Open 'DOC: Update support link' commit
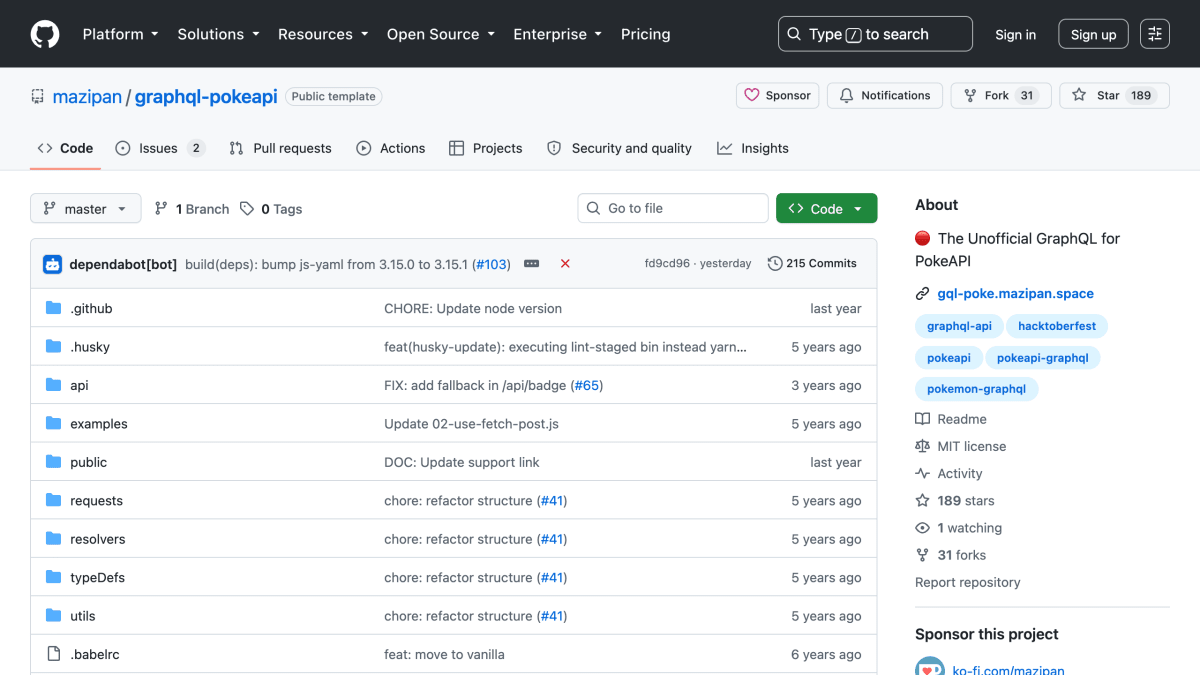This screenshot has height=675, width=1200. pyautogui.click(x=462, y=462)
